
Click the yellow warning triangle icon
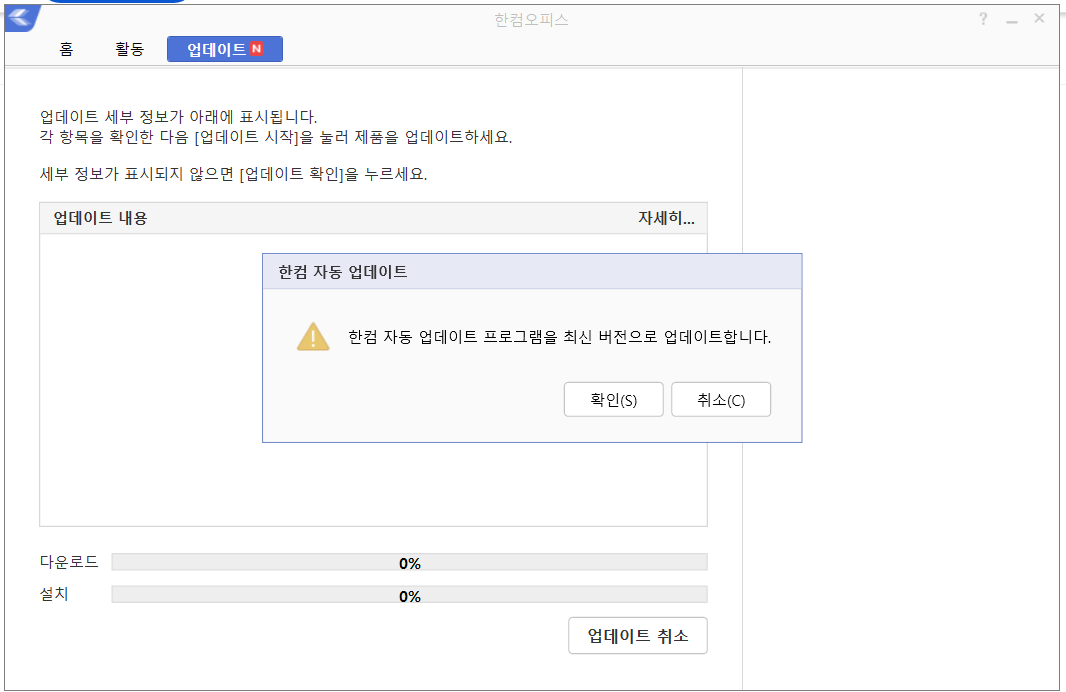click(x=313, y=336)
